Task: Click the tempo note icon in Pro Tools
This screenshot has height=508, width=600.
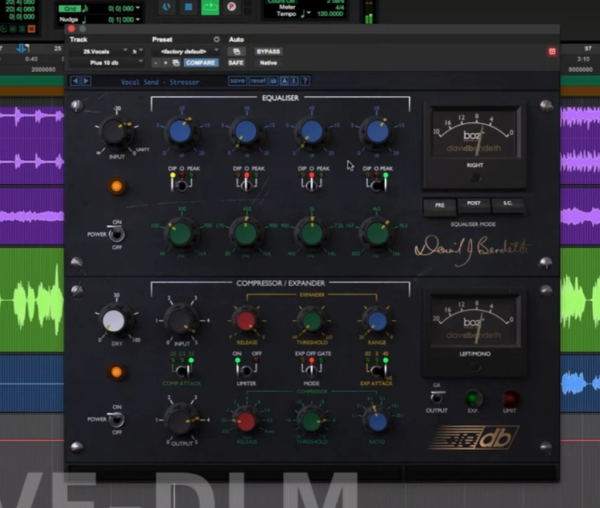Action: pos(303,14)
